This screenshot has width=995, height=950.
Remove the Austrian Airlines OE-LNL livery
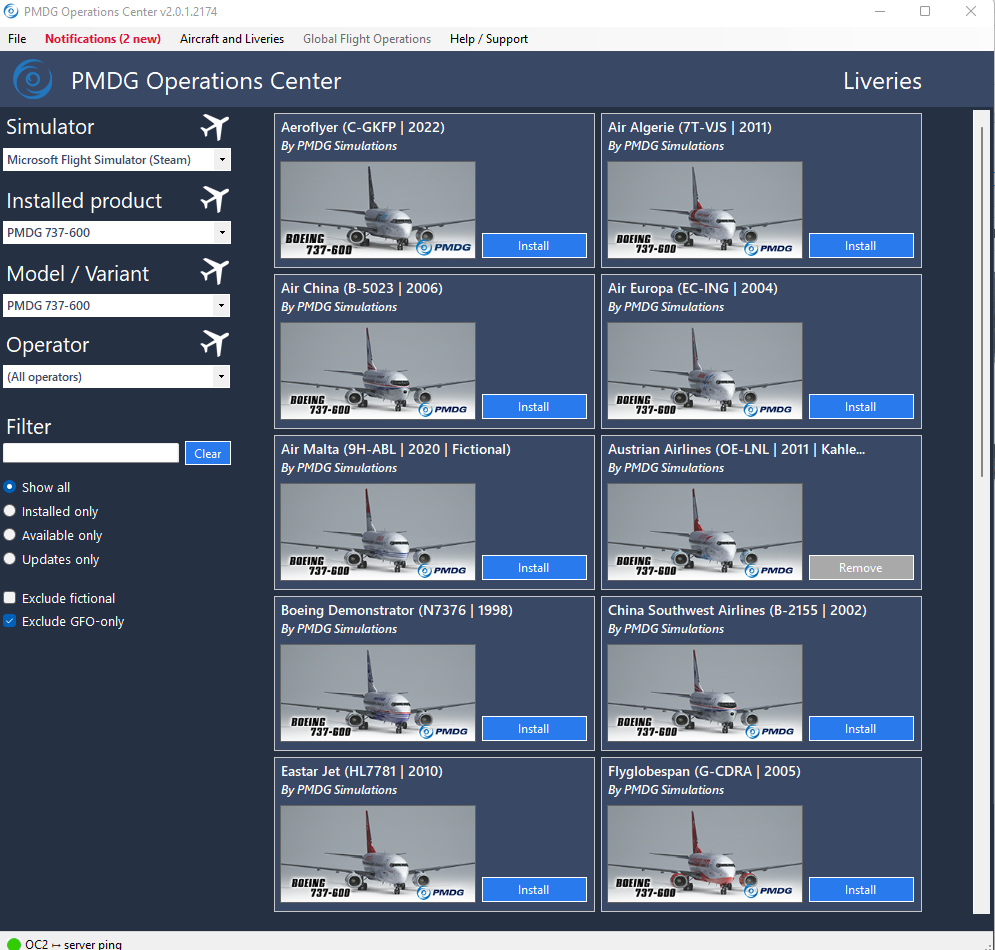pyautogui.click(x=860, y=568)
